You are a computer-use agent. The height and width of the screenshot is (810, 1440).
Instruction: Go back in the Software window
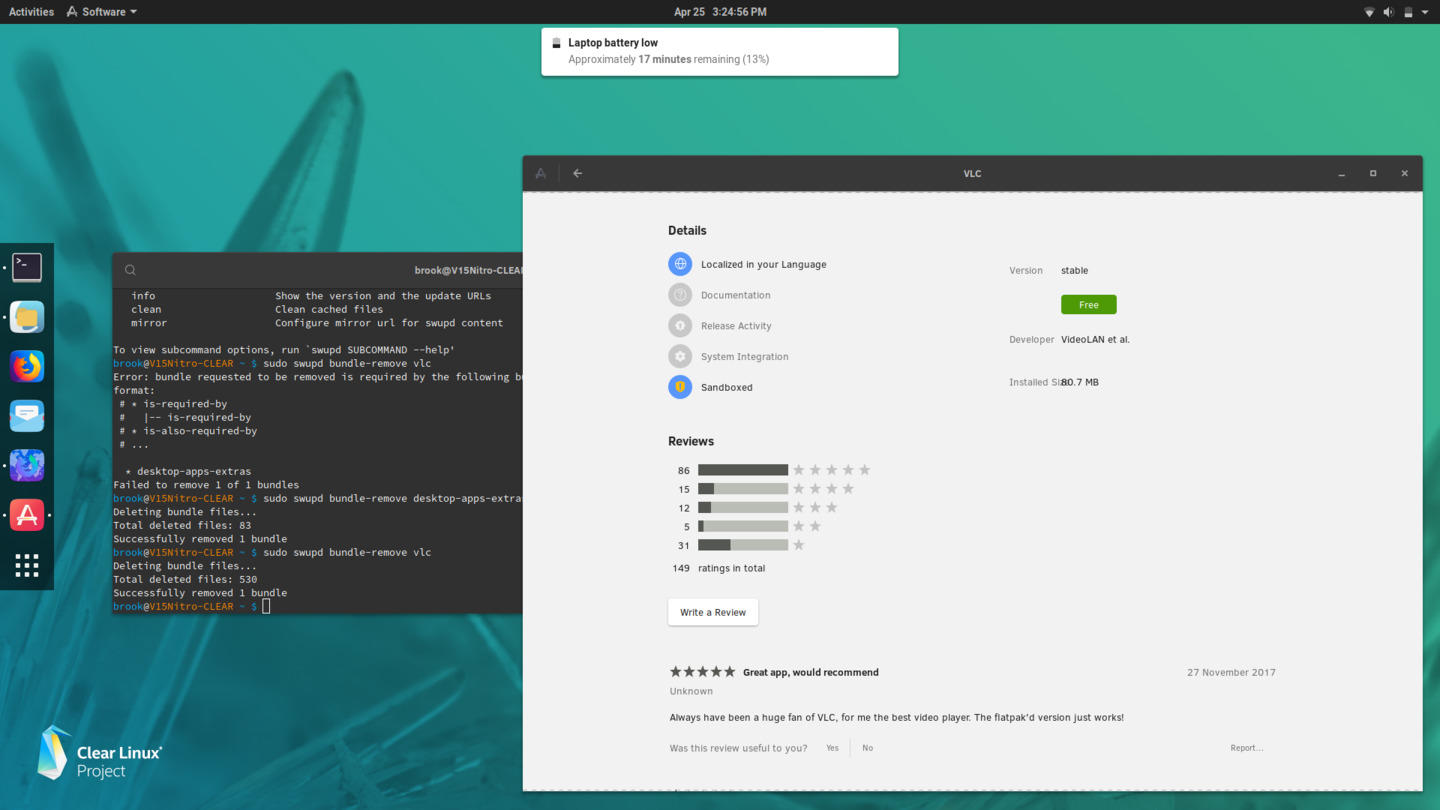[x=577, y=173]
